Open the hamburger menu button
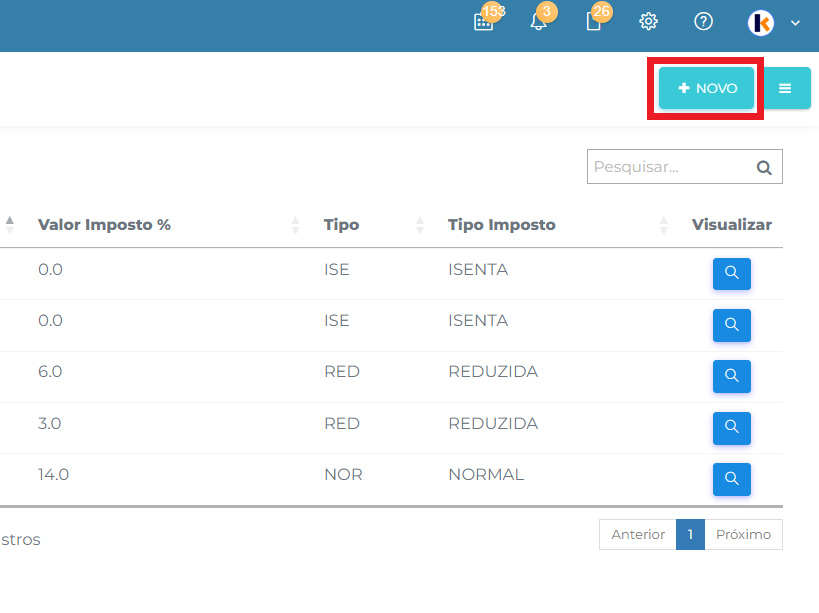This screenshot has width=819, height=613. [785, 88]
